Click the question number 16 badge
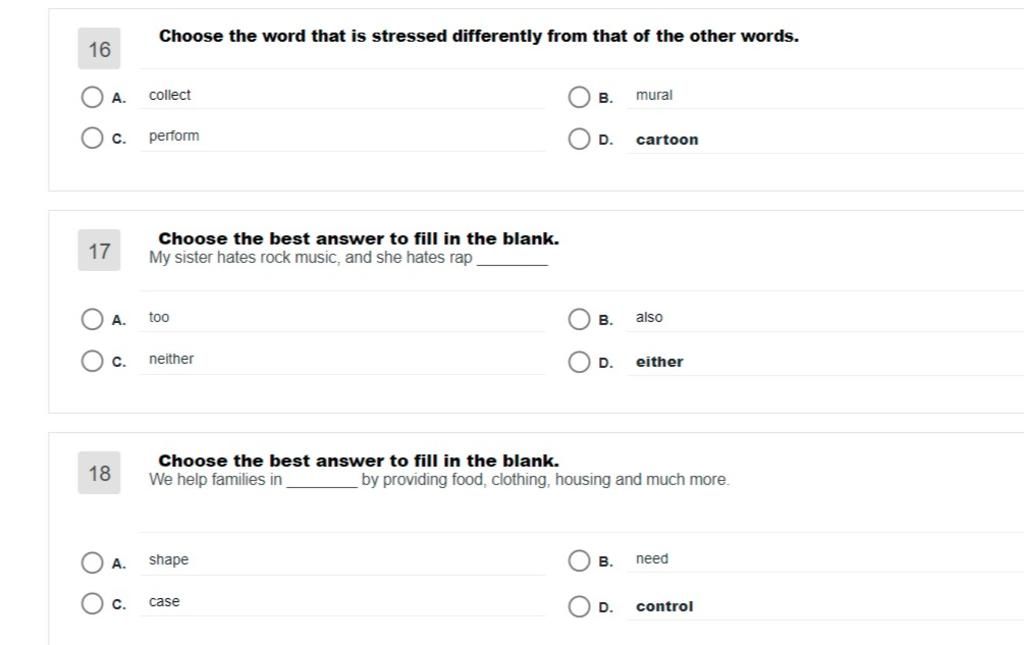The width and height of the screenshot is (1024, 645). 99,49
